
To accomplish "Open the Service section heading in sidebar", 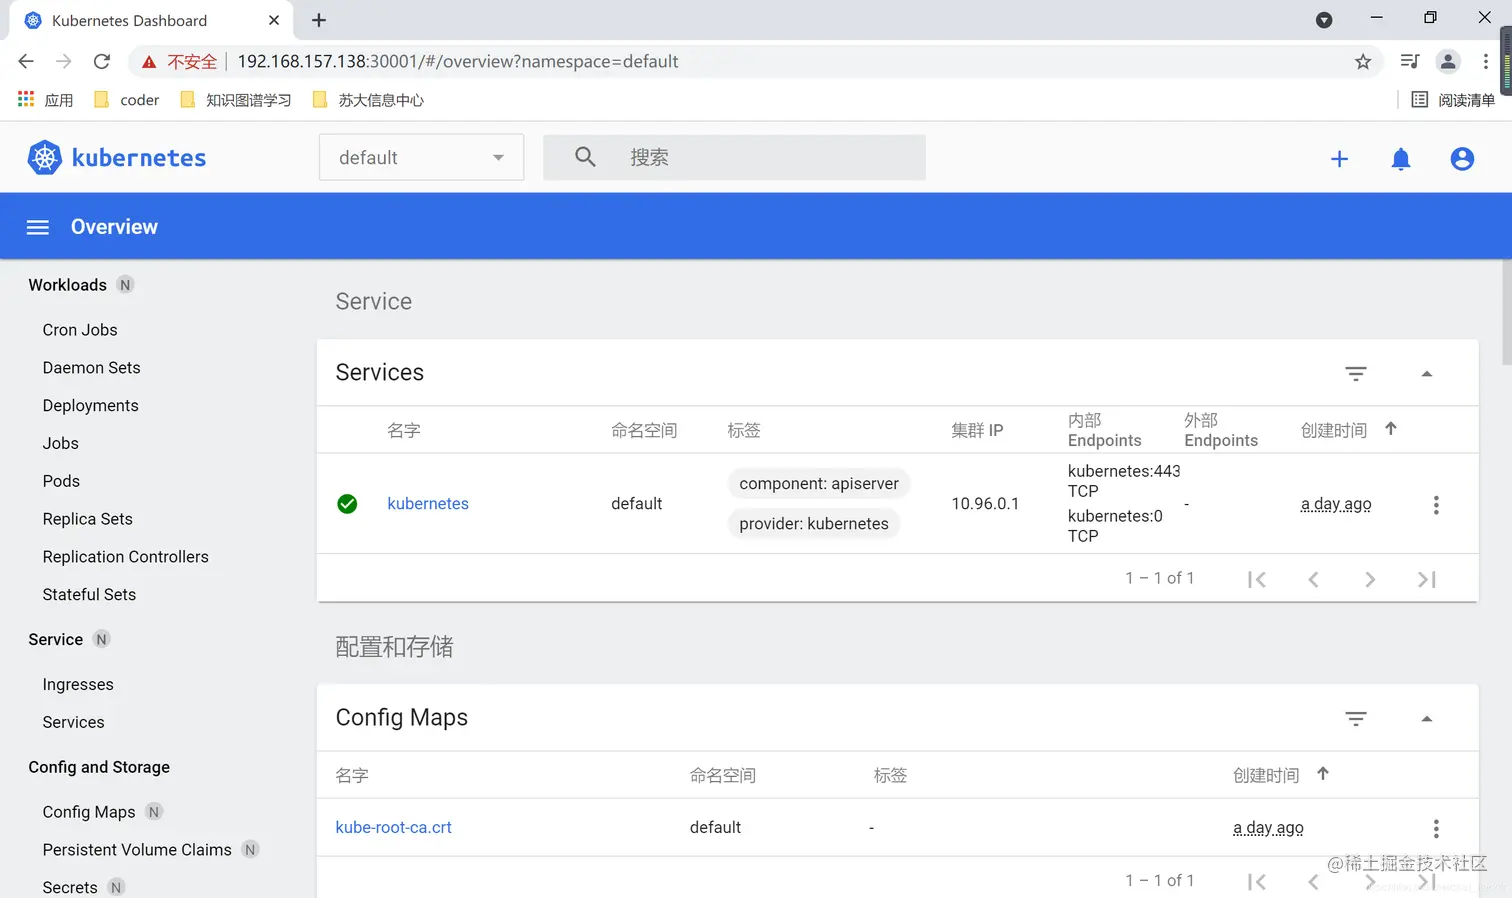I will click(55, 640).
